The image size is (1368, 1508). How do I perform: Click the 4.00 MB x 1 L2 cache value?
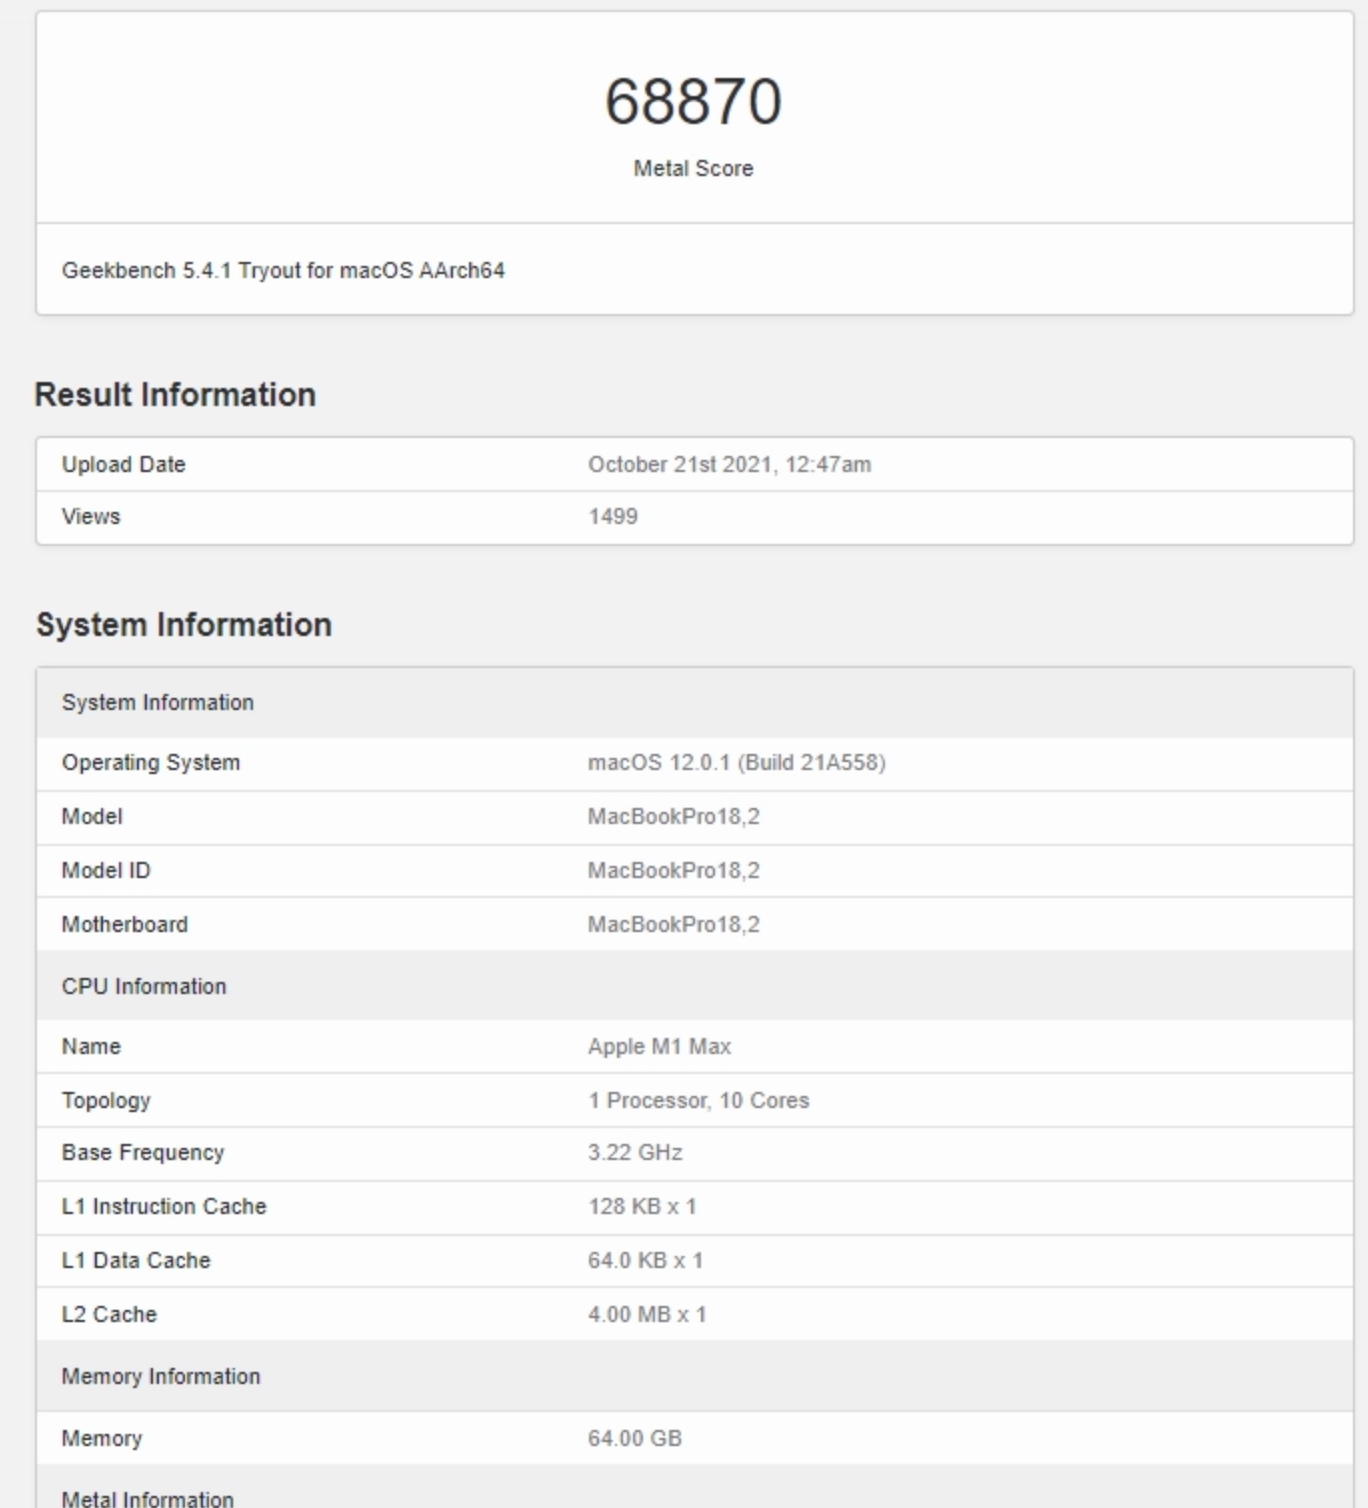(647, 1315)
